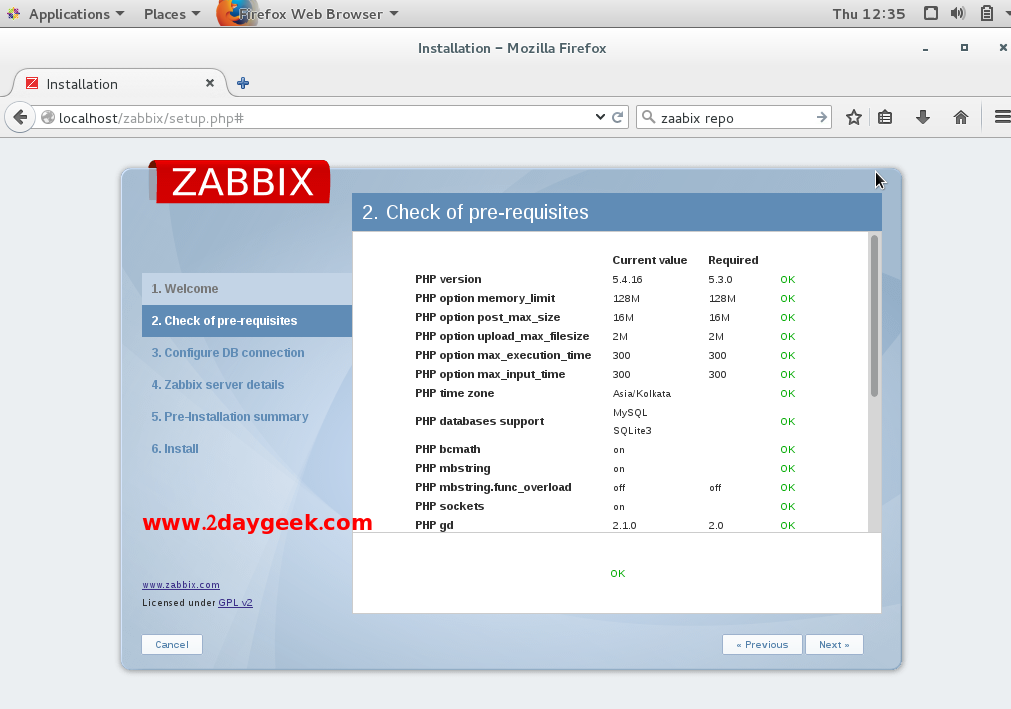This screenshot has height=709, width=1011.
Task: Click PHP option max_execution_time label
Action: tap(503, 355)
